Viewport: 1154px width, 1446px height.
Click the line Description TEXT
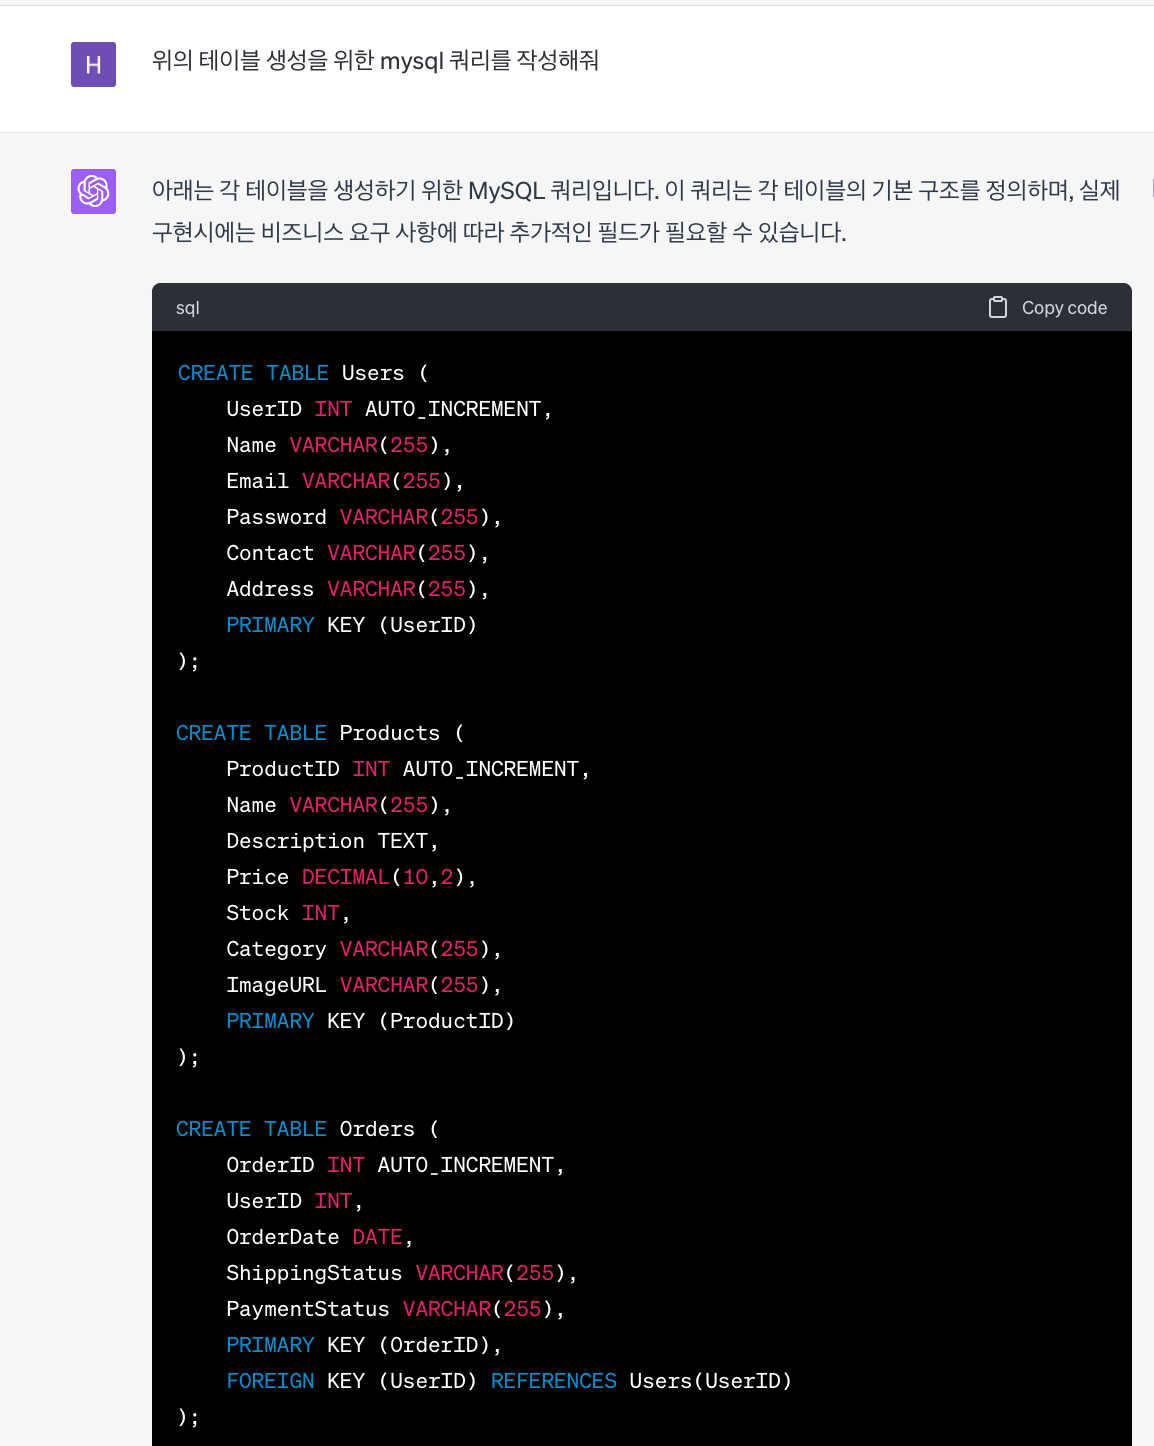(x=333, y=841)
